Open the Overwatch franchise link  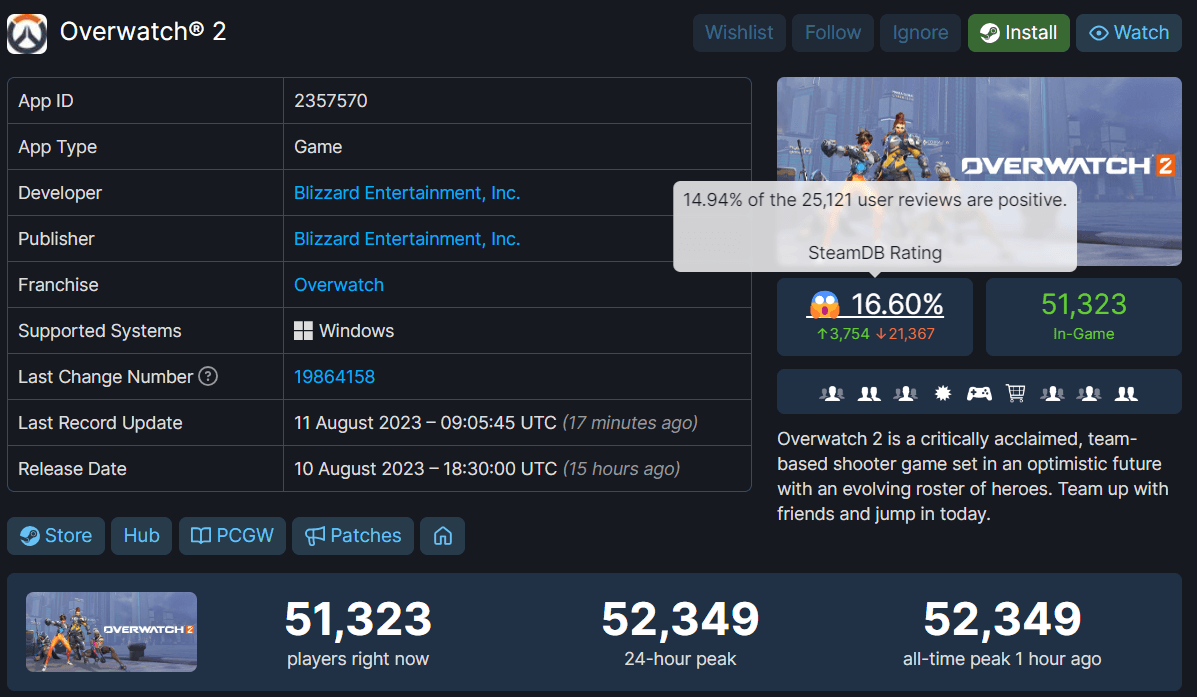tap(339, 285)
